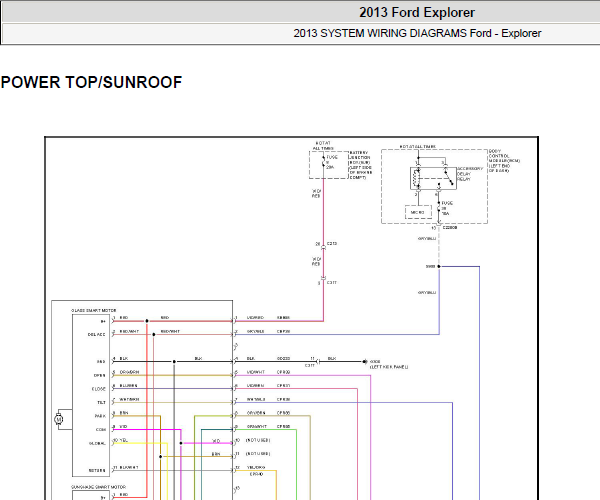
Task: Click the "B+" pin label of the glass smart motor
Action: click(103, 321)
